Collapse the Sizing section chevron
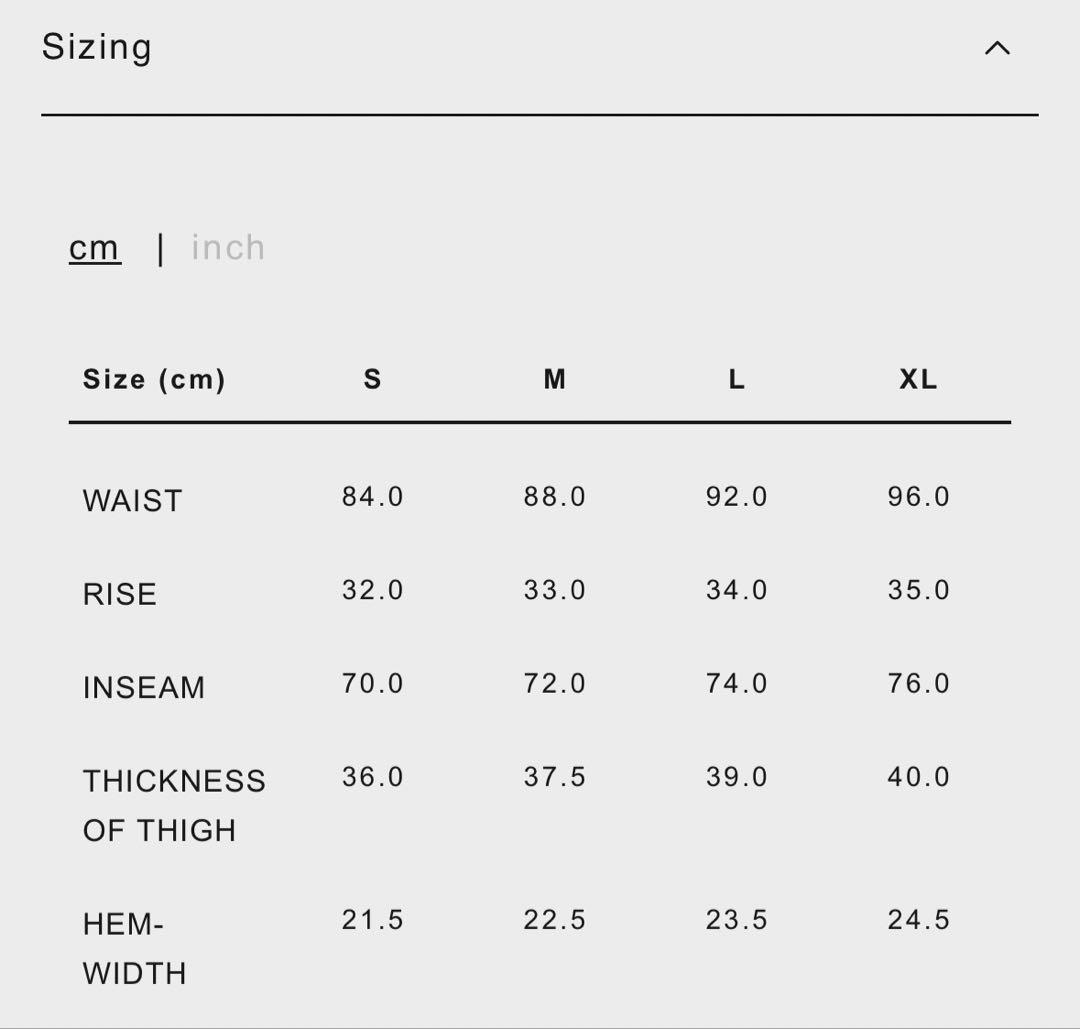 (x=997, y=48)
